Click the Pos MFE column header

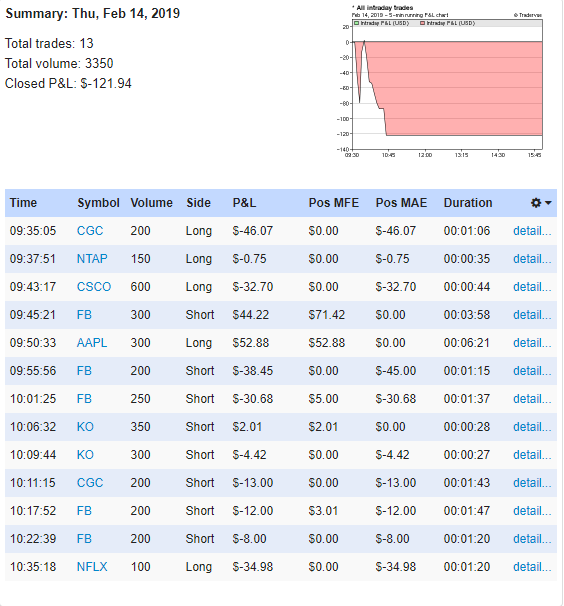[x=334, y=203]
